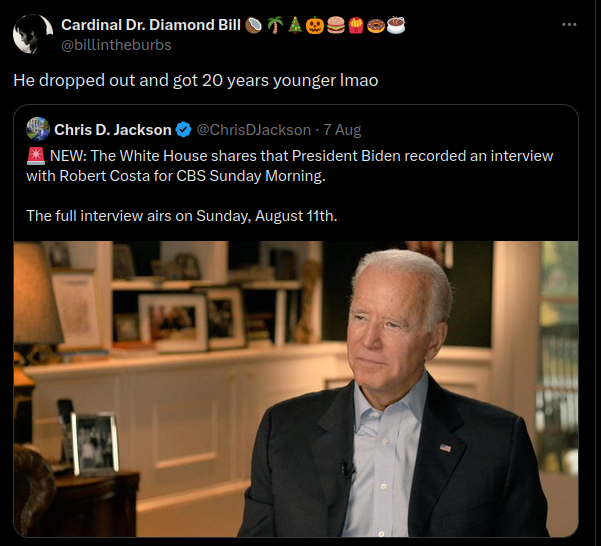The width and height of the screenshot is (601, 546).
Task: Click the "He dropped out" tweet text
Action: pos(195,80)
